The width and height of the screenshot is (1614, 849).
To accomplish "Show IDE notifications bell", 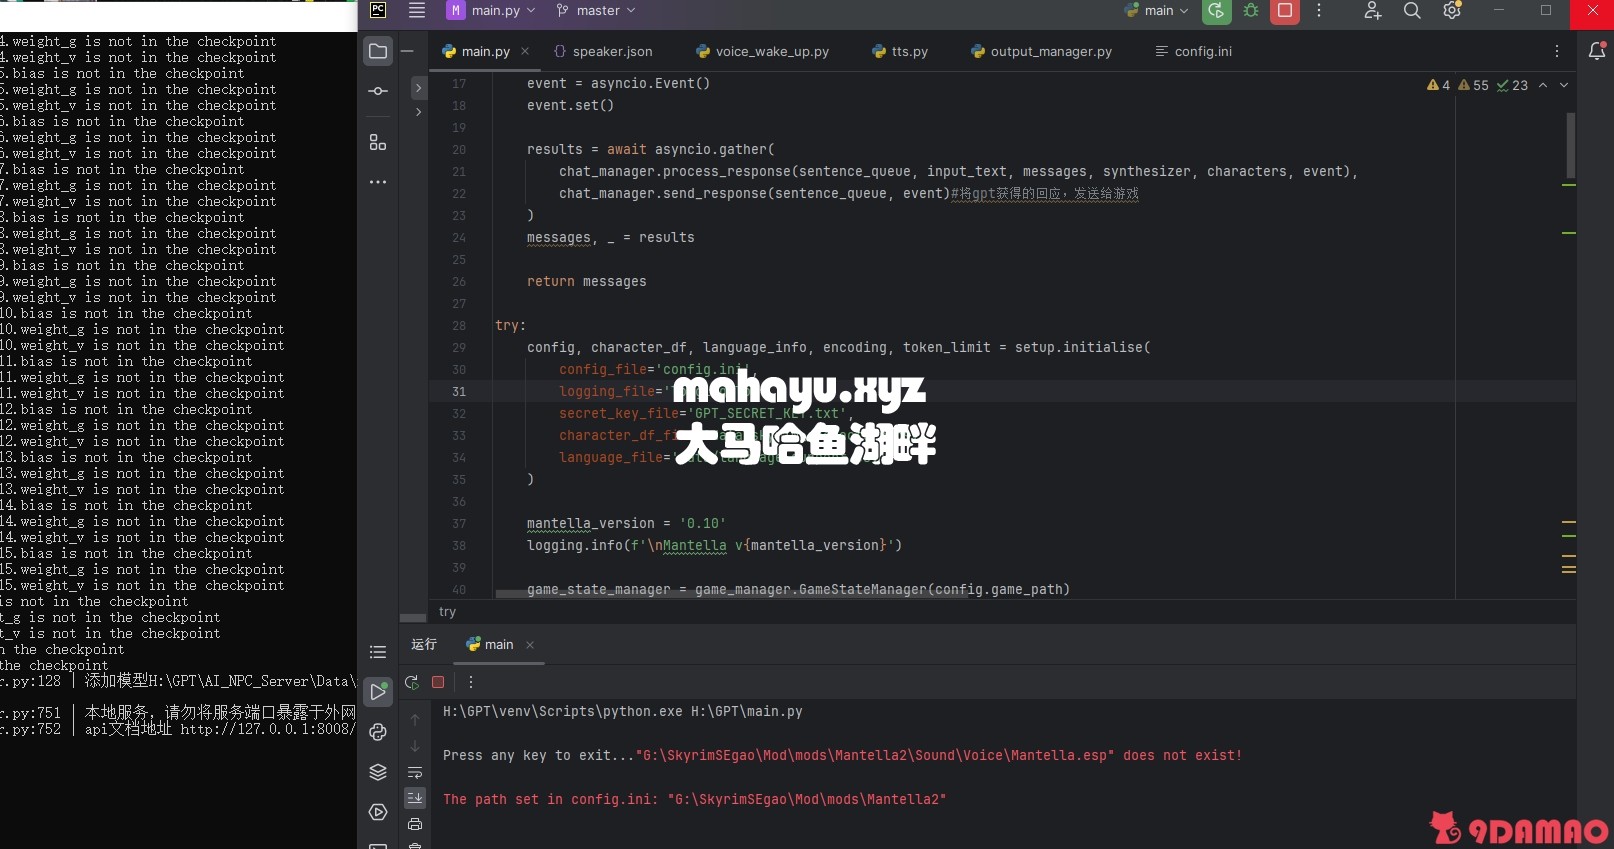I will pos(1596,51).
